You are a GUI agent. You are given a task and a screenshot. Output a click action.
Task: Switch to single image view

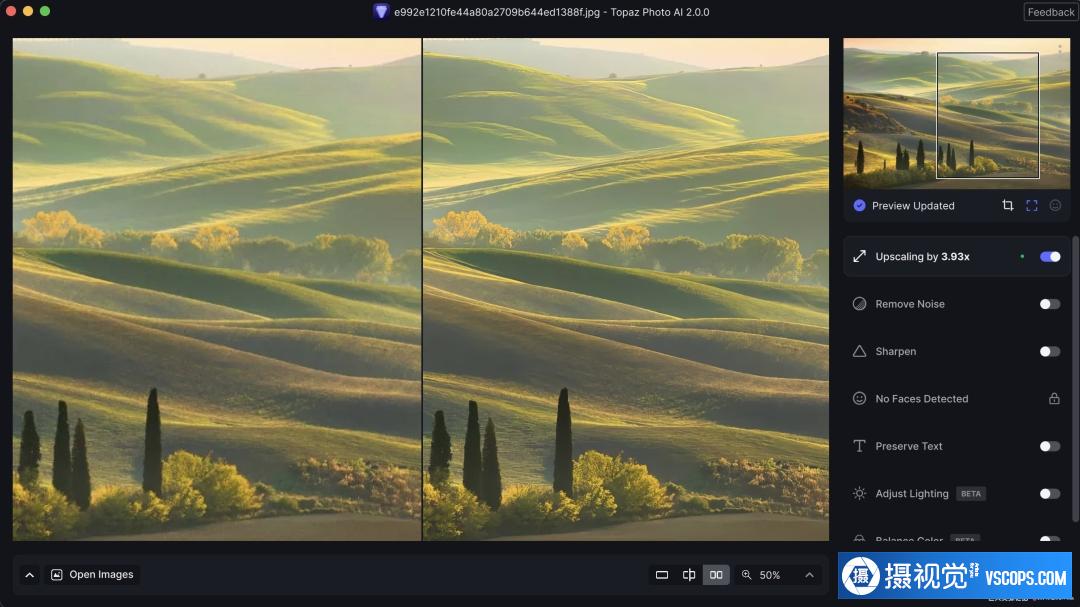click(662, 575)
